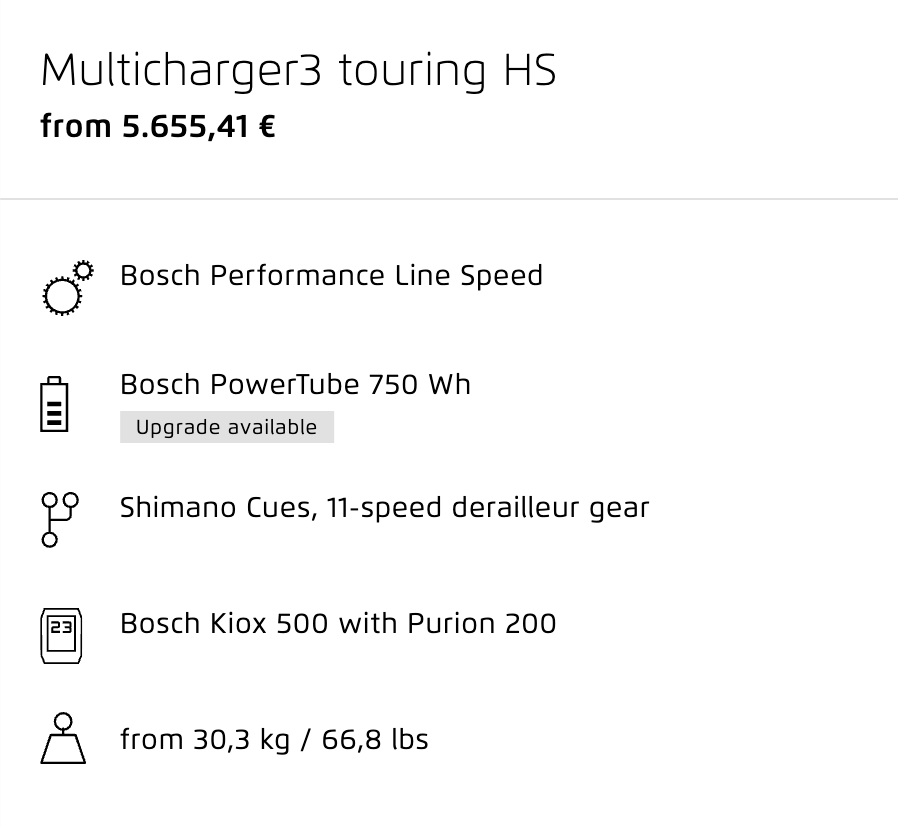Click the motor gears icon
This screenshot has width=898, height=828.
pos(68,288)
